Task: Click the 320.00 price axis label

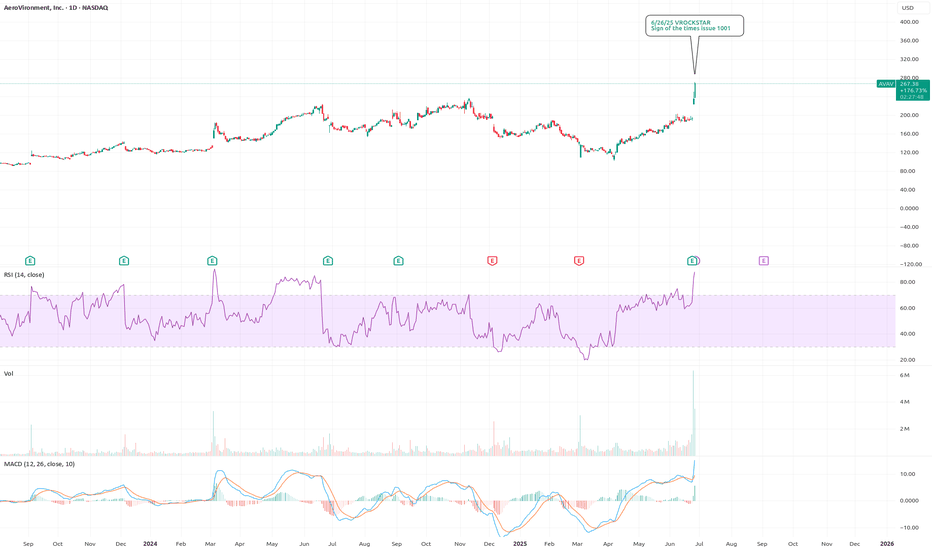Action: tap(909, 59)
